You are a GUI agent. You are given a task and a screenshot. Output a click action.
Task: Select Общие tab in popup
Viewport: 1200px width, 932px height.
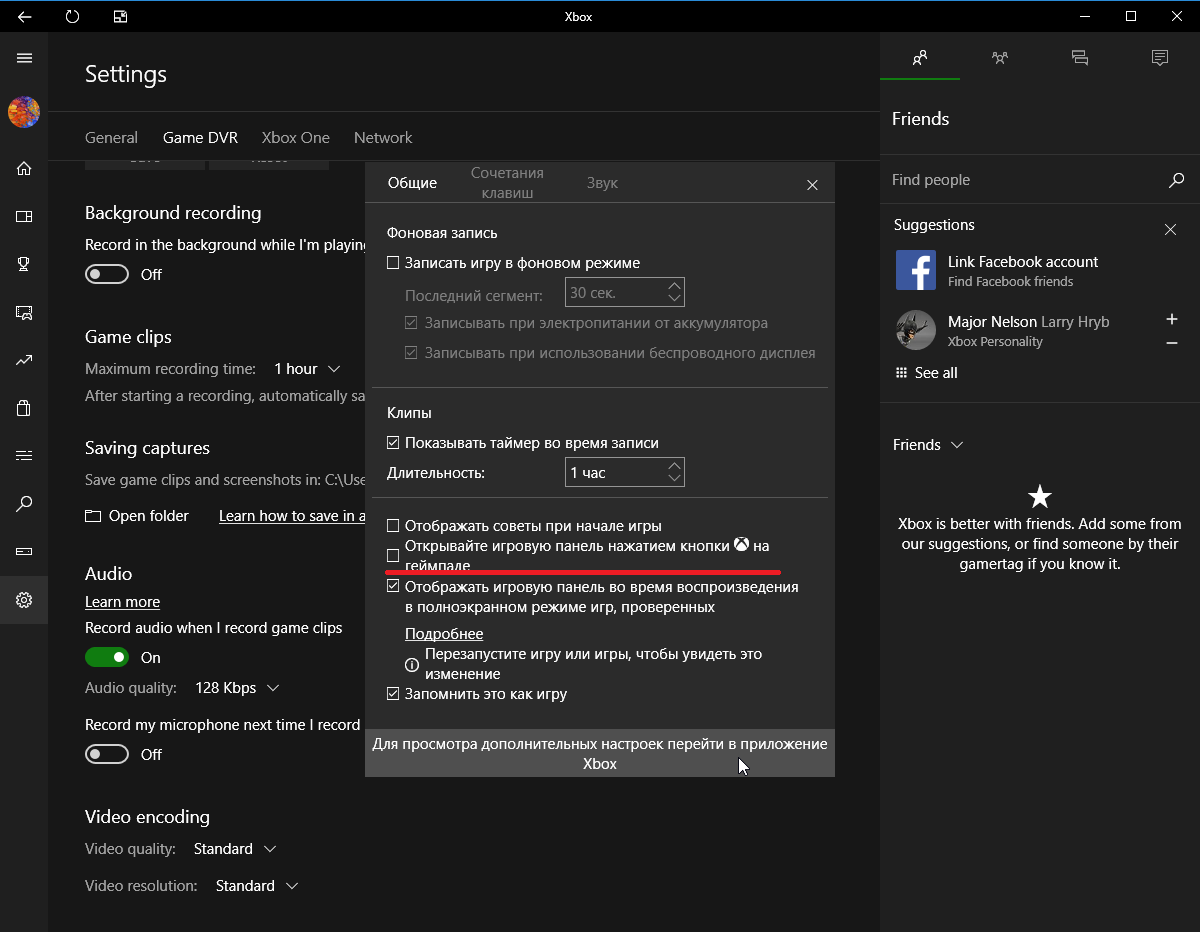(x=412, y=183)
